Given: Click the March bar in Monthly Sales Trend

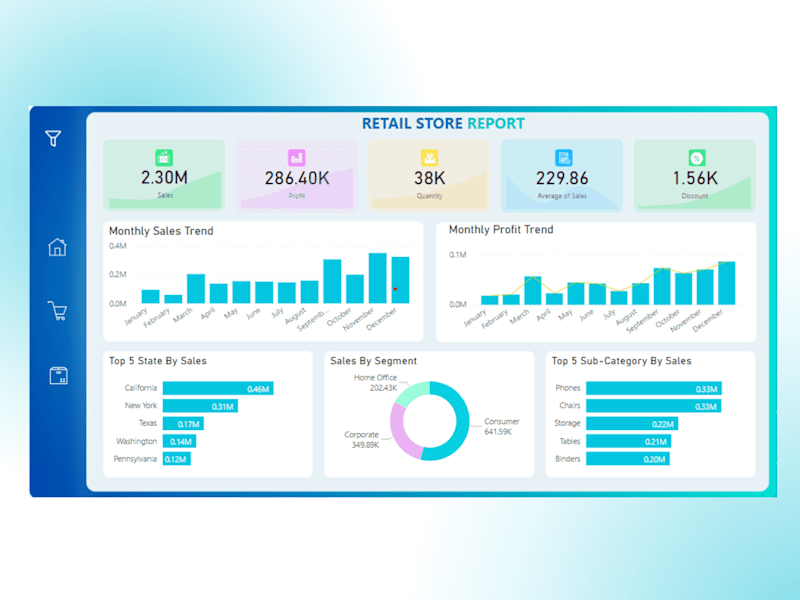Looking at the screenshot, I should [196, 289].
